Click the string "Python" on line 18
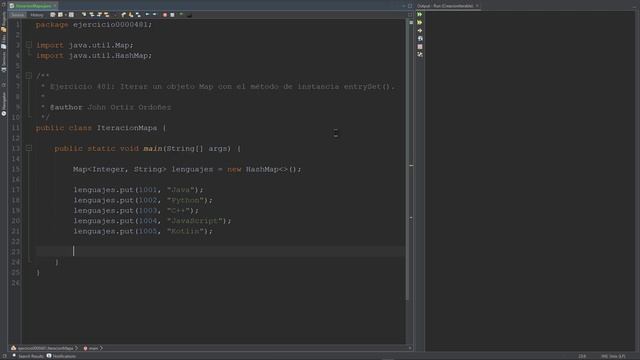 click(185, 200)
